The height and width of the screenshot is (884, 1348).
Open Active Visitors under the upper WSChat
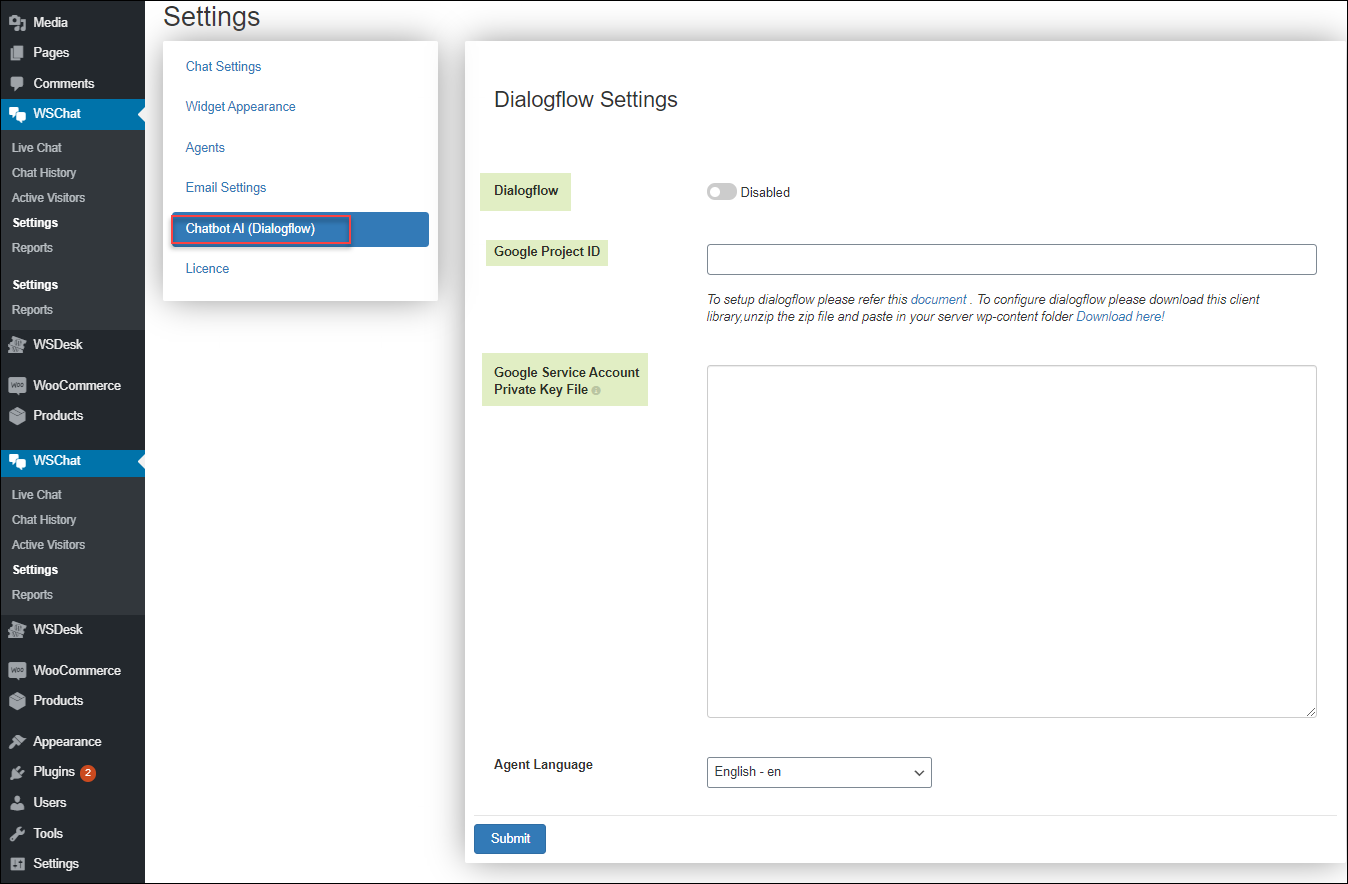coord(48,198)
